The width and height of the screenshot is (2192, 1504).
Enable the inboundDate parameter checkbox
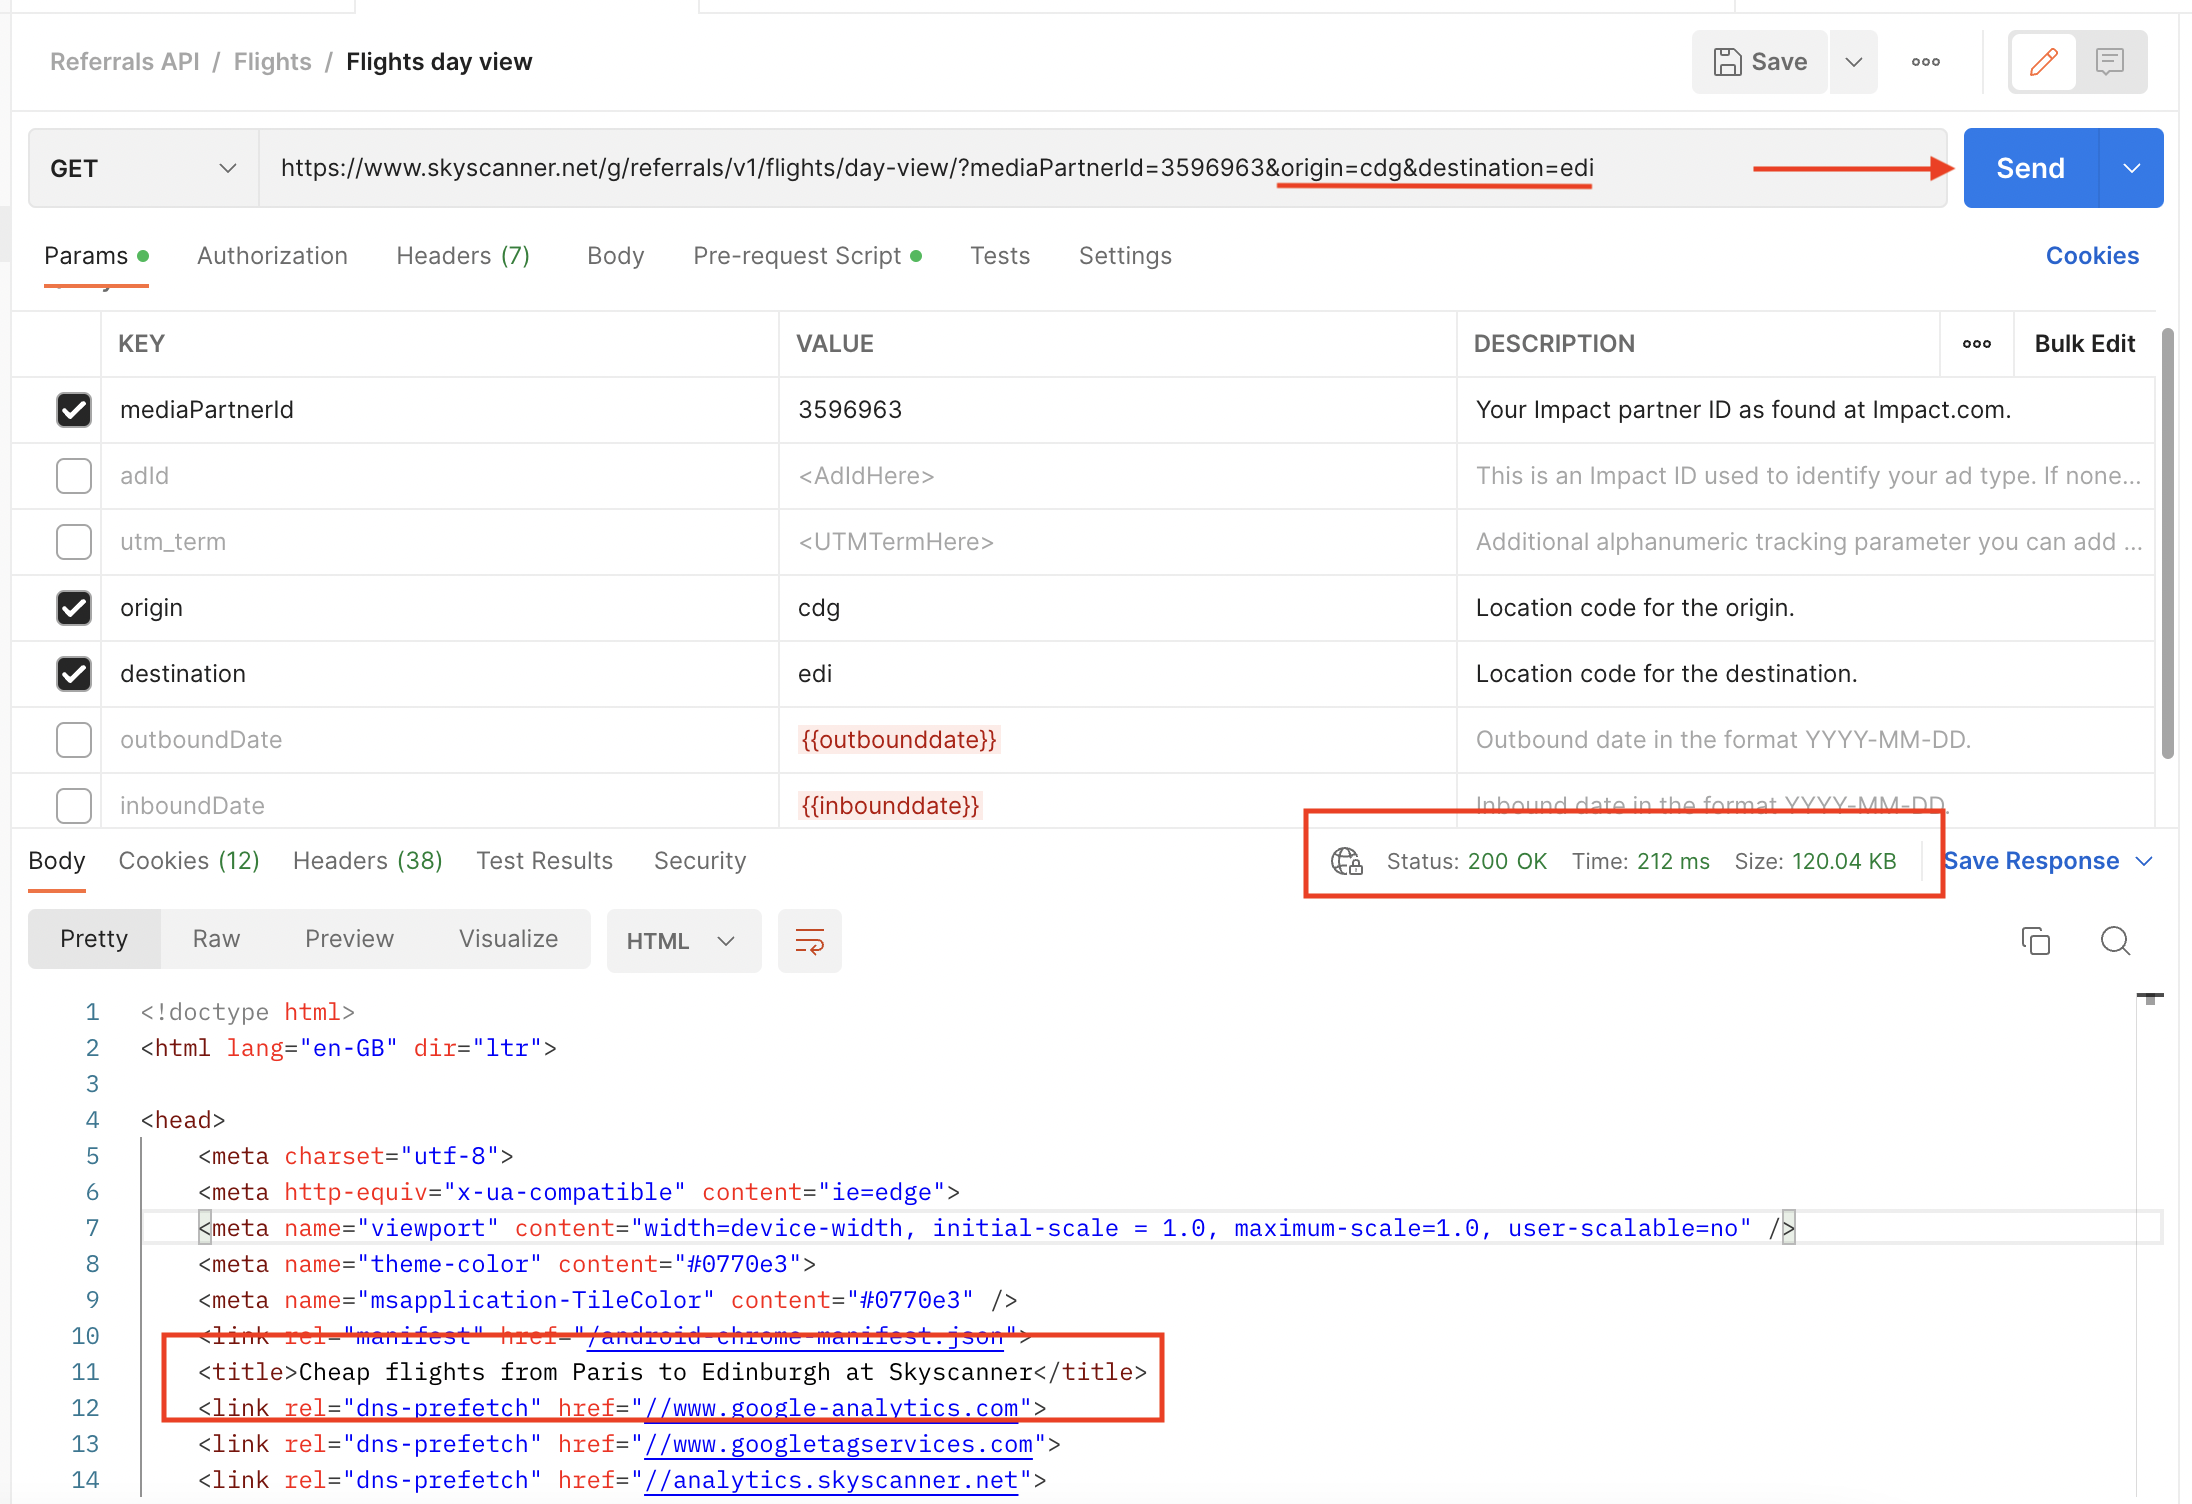point(74,806)
